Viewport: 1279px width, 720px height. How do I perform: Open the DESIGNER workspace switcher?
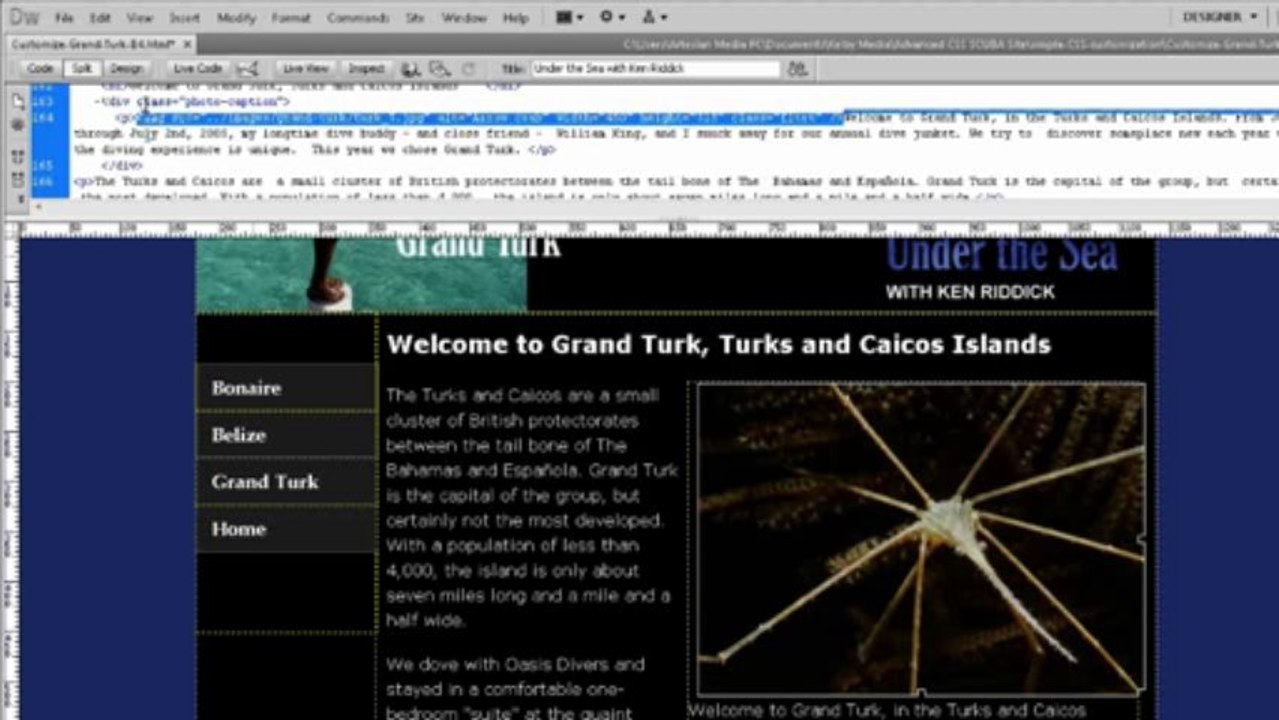pyautogui.click(x=1220, y=17)
